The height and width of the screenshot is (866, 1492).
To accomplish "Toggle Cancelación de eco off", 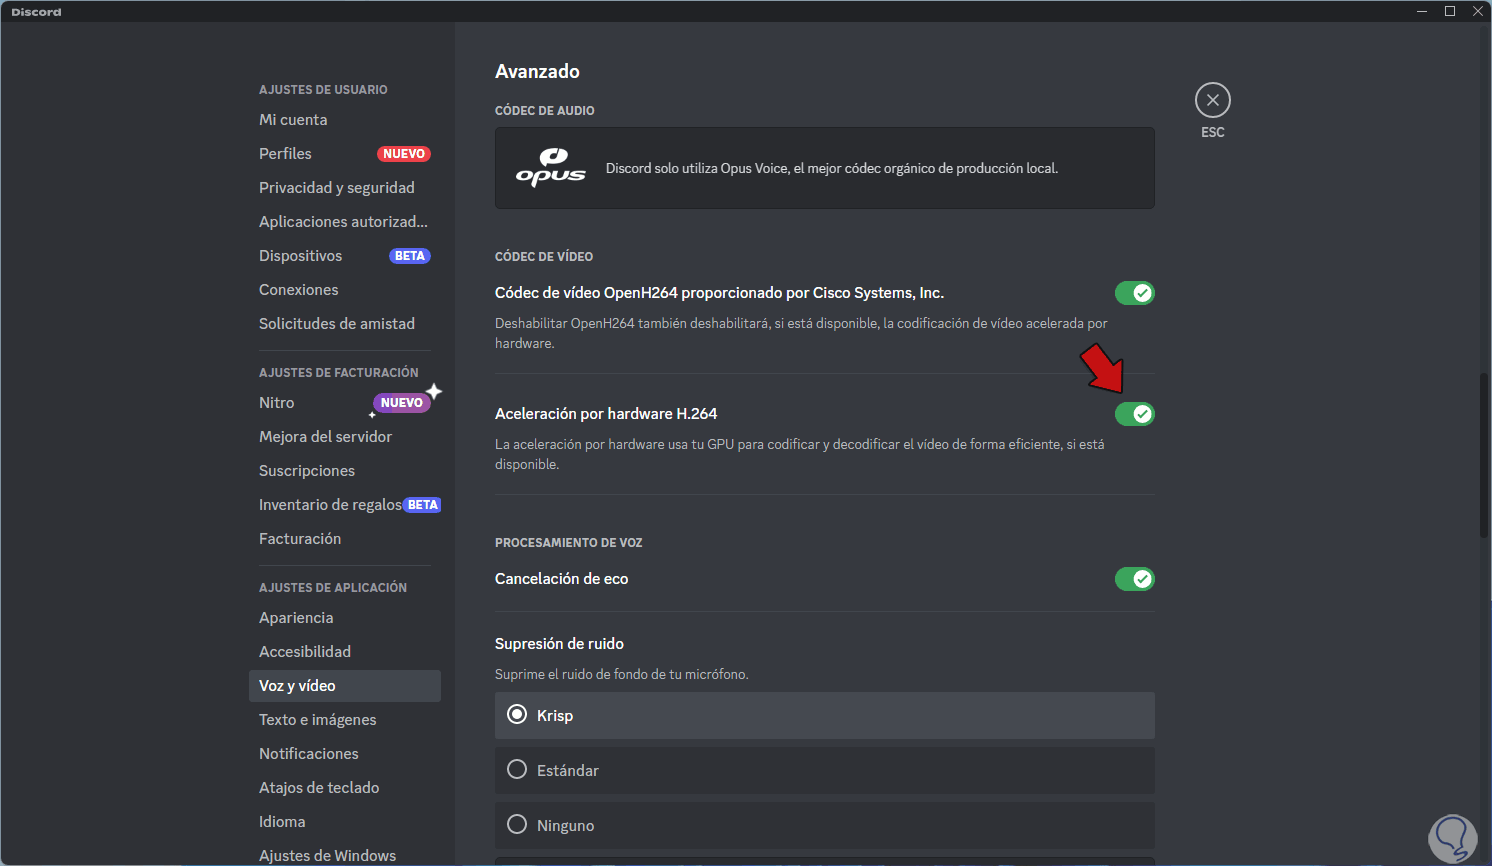I will coord(1134,579).
